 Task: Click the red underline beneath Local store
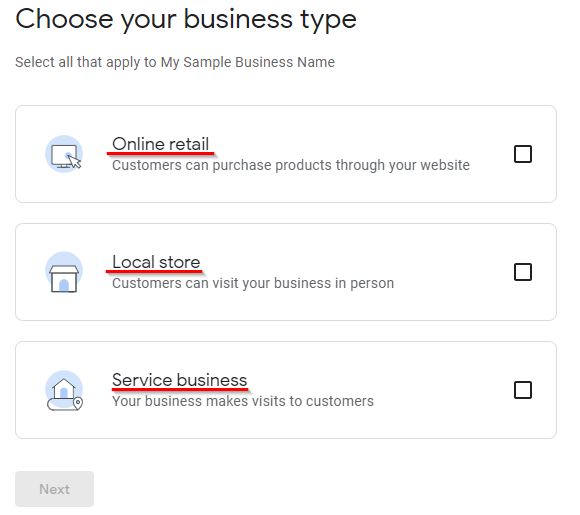(x=154, y=271)
